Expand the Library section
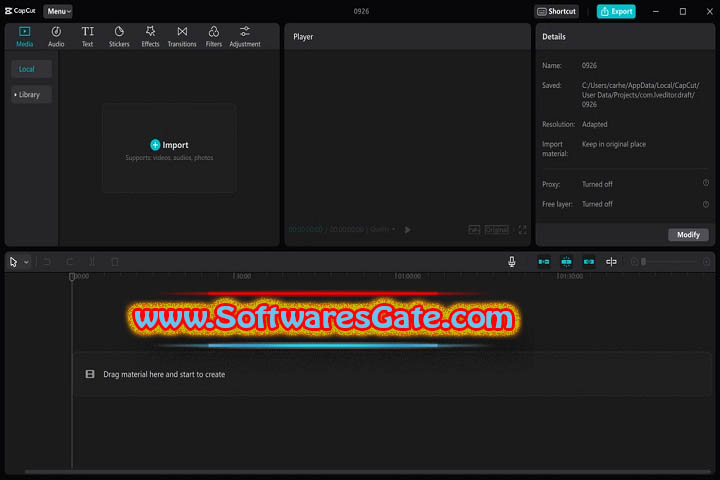 tap(31, 95)
